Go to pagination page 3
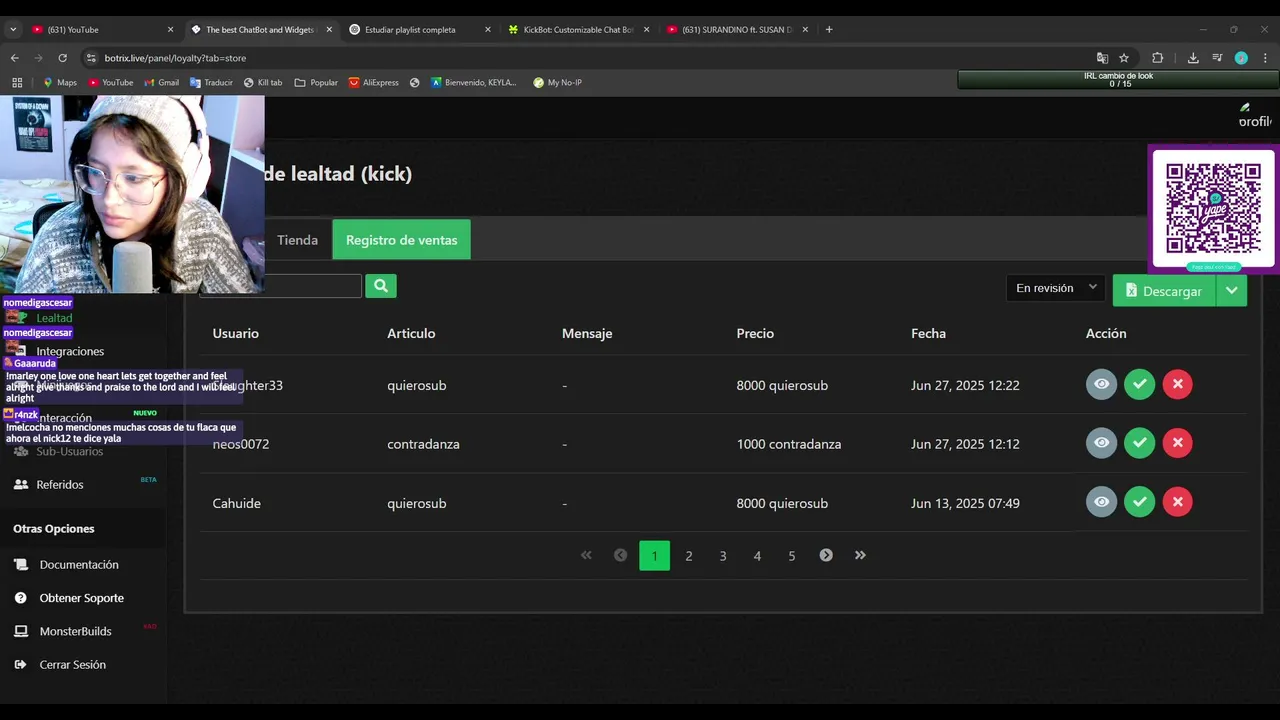Viewport: 1280px width, 720px height. (723, 556)
